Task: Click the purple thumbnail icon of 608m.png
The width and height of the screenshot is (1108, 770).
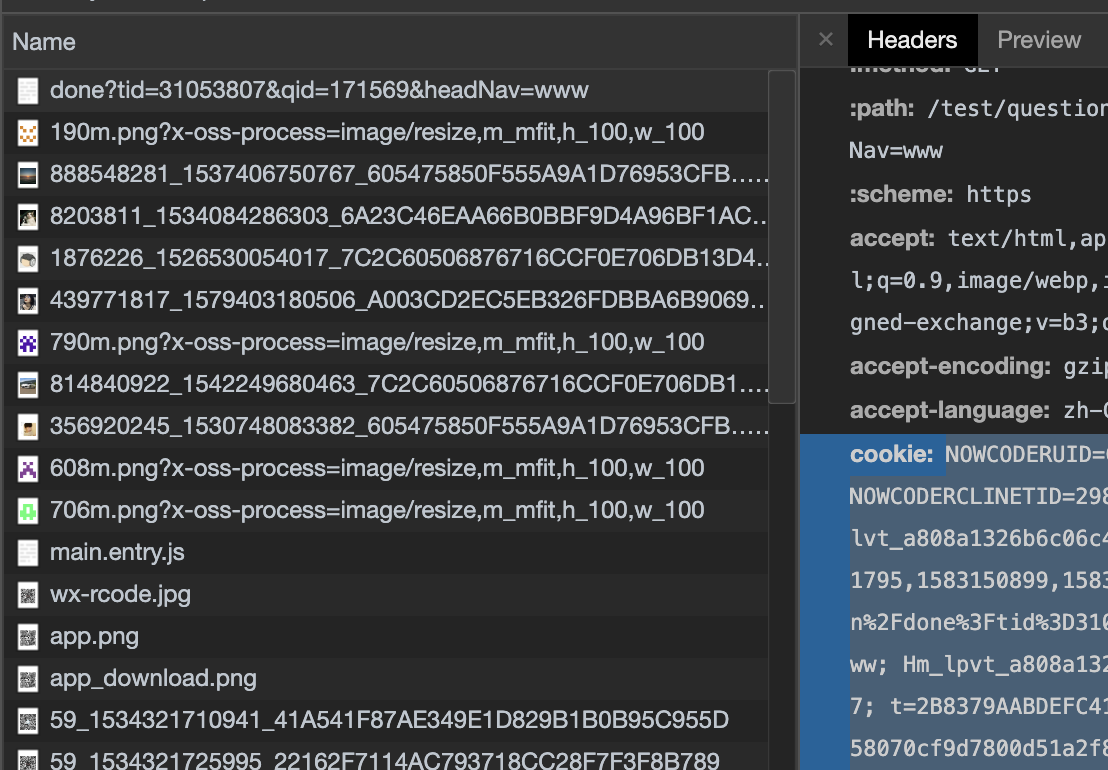Action: tap(28, 469)
